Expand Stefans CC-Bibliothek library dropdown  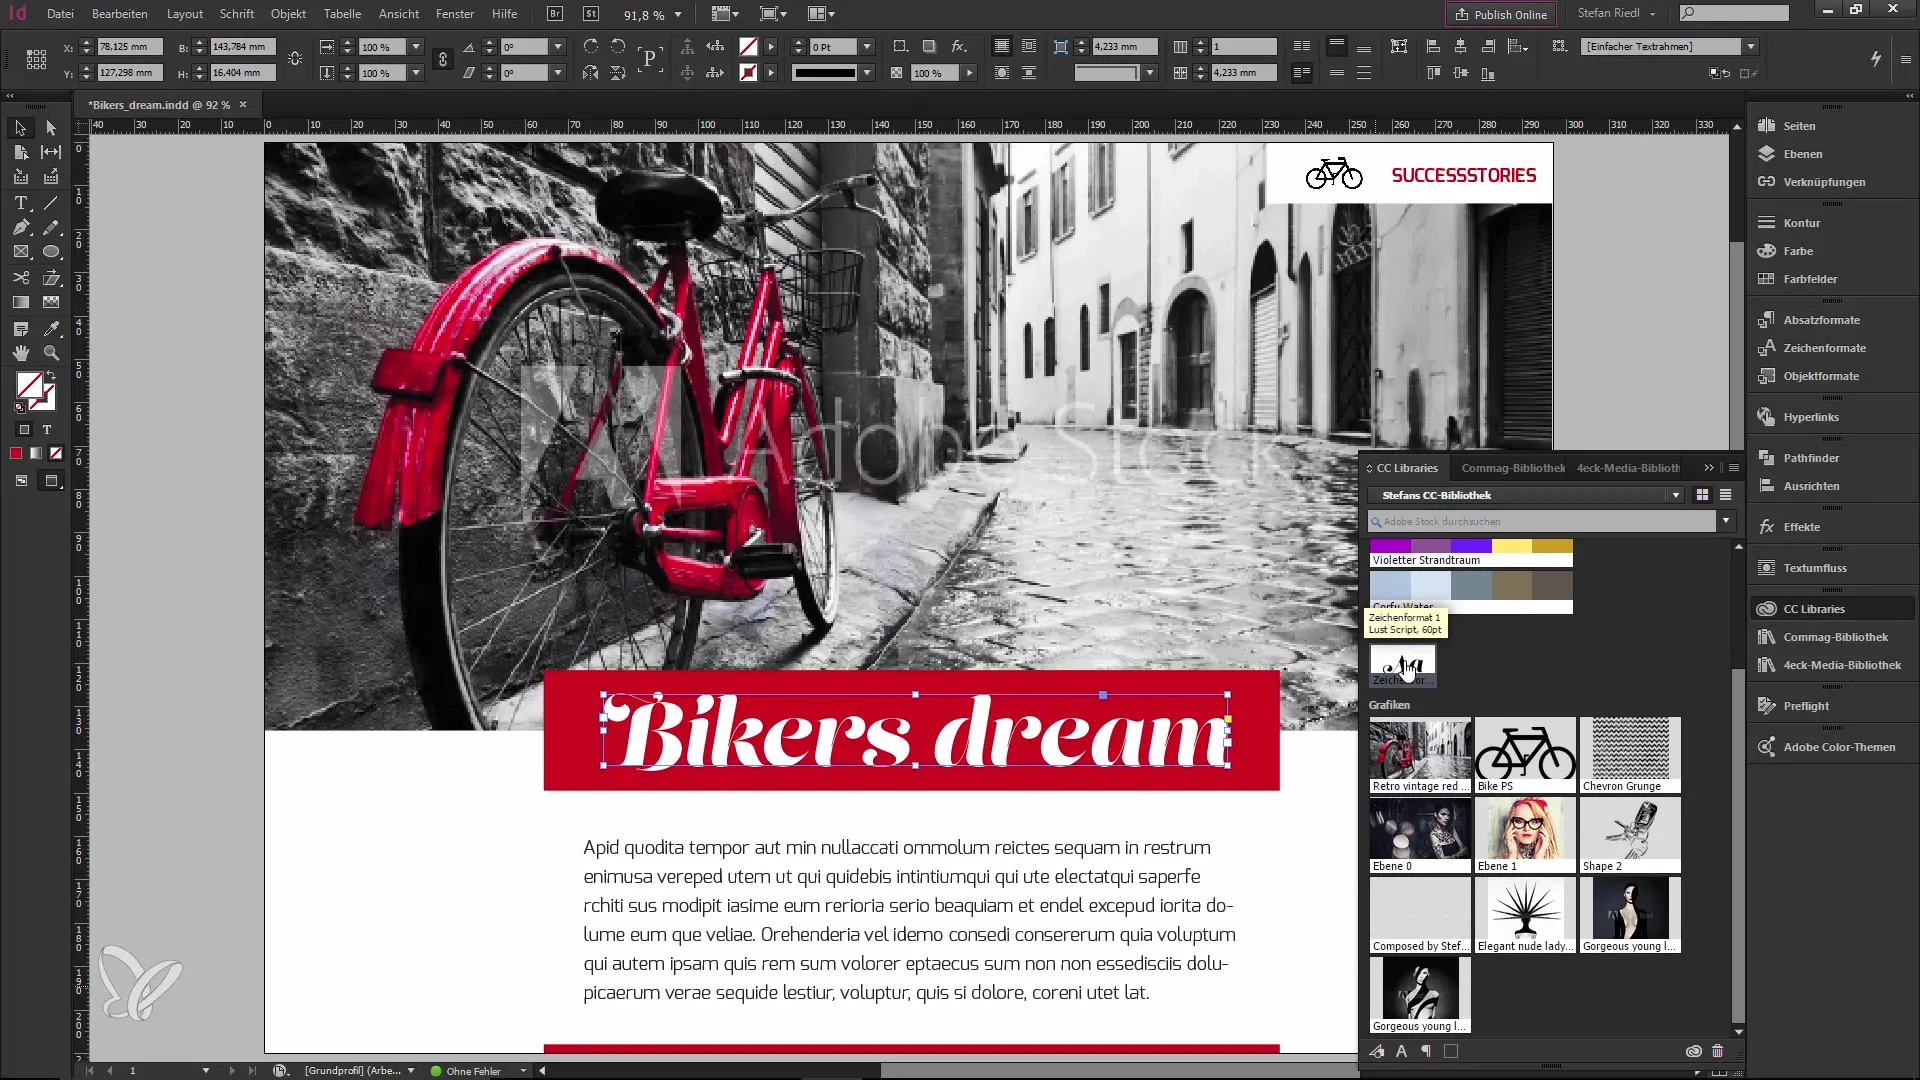tap(1675, 496)
